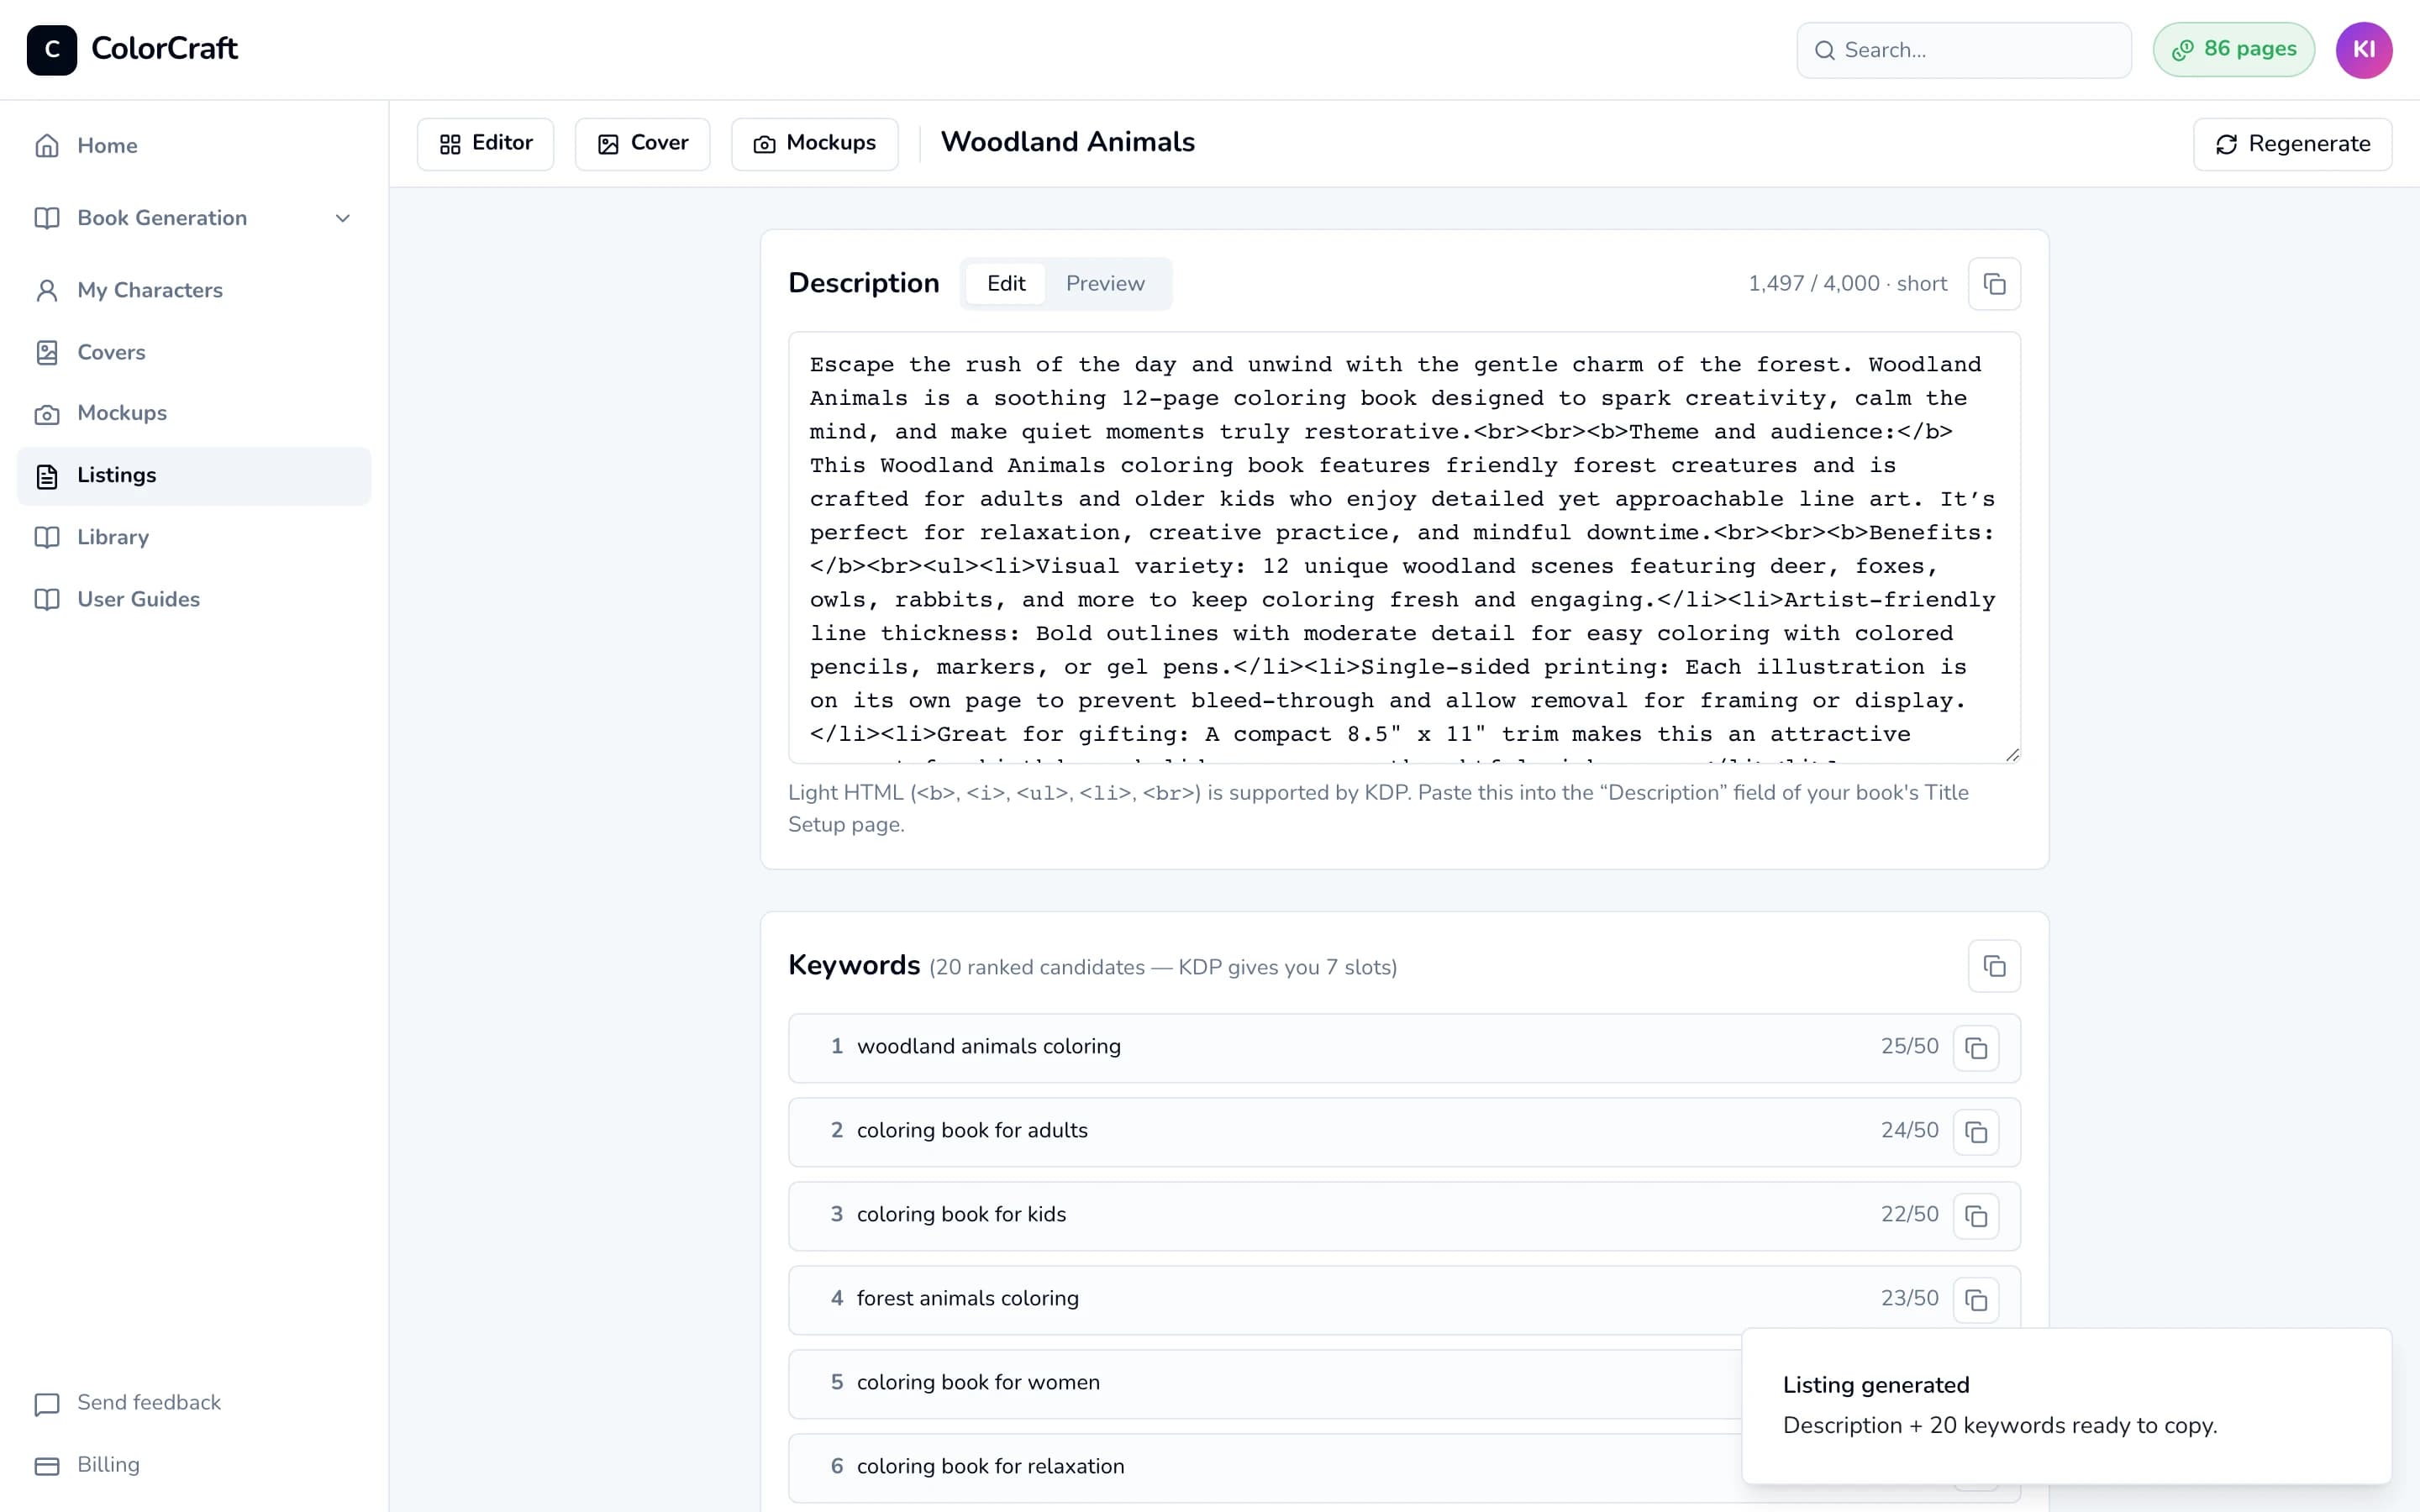Select 'coloring book for relaxation' keyword row
Viewport: 2420px width, 1512px height.
1404,1468
